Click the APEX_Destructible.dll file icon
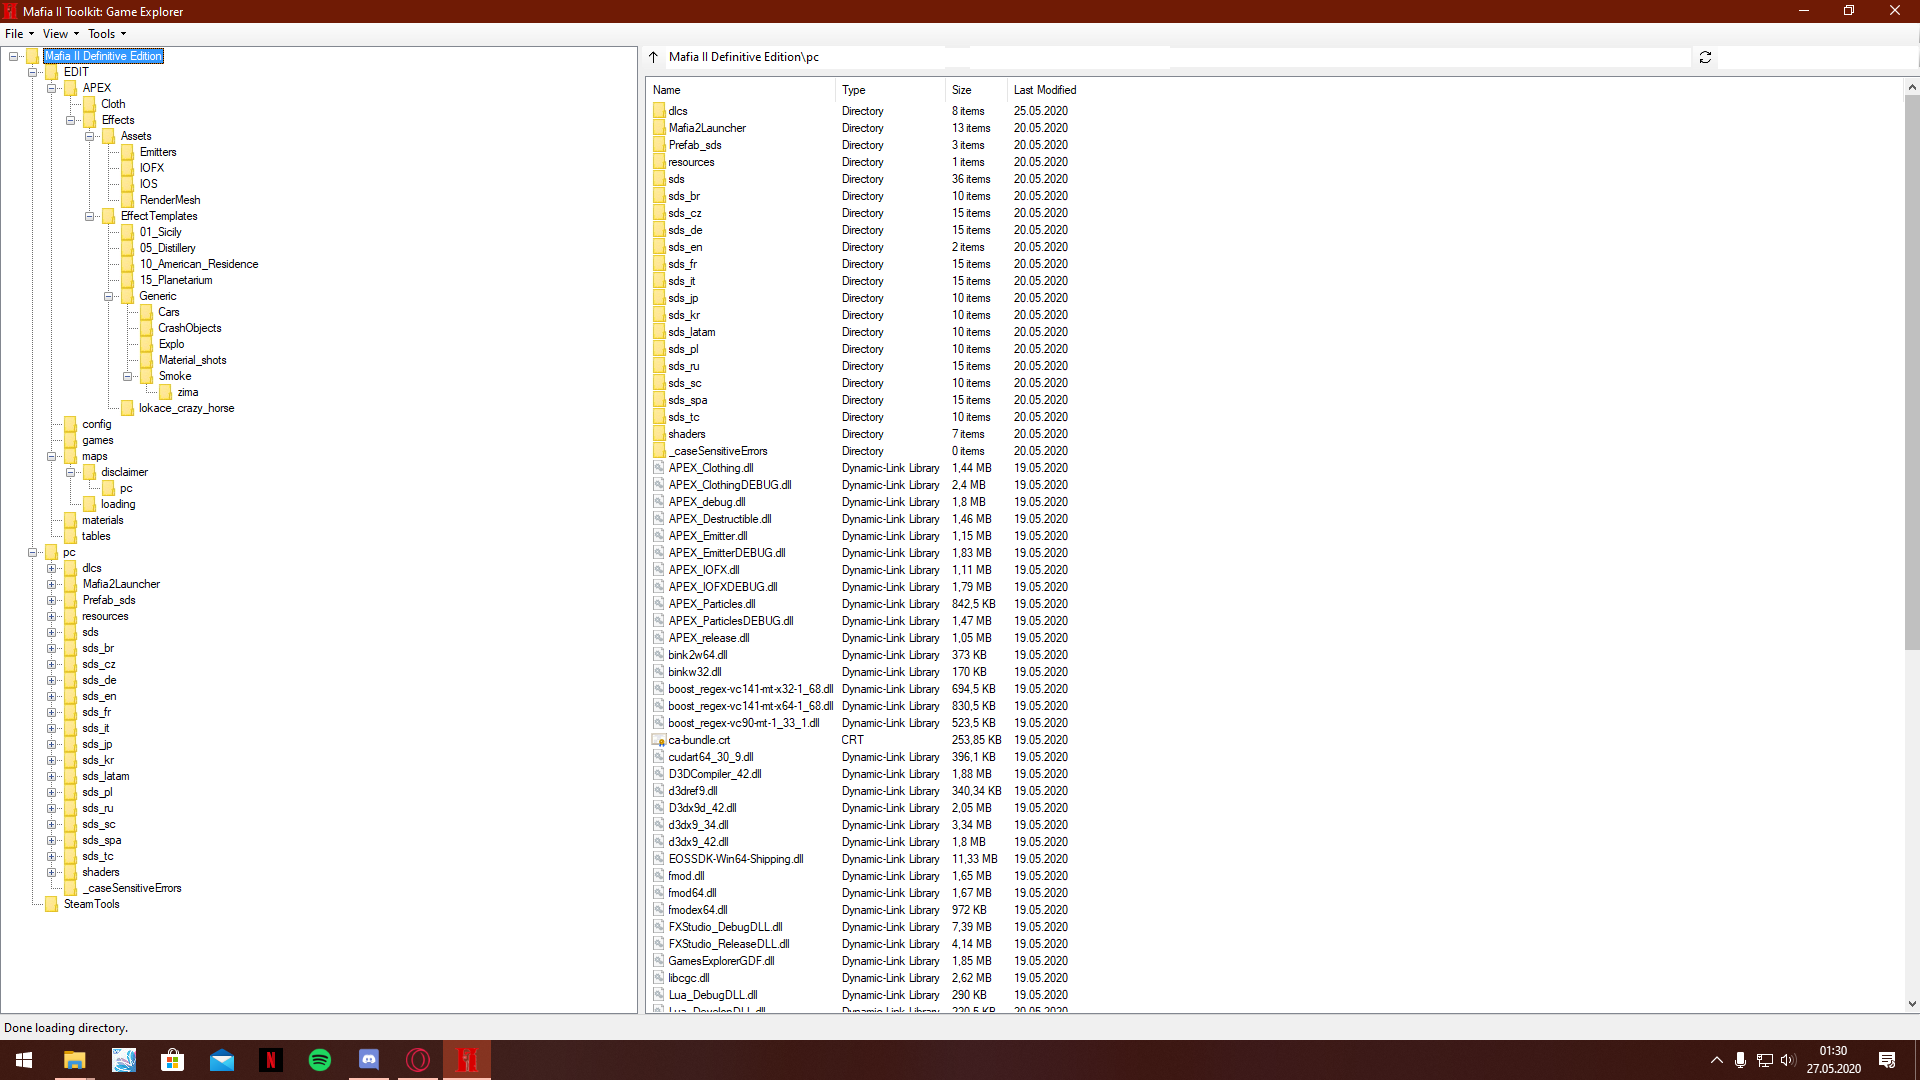The height and width of the screenshot is (1080, 1920). (659, 519)
